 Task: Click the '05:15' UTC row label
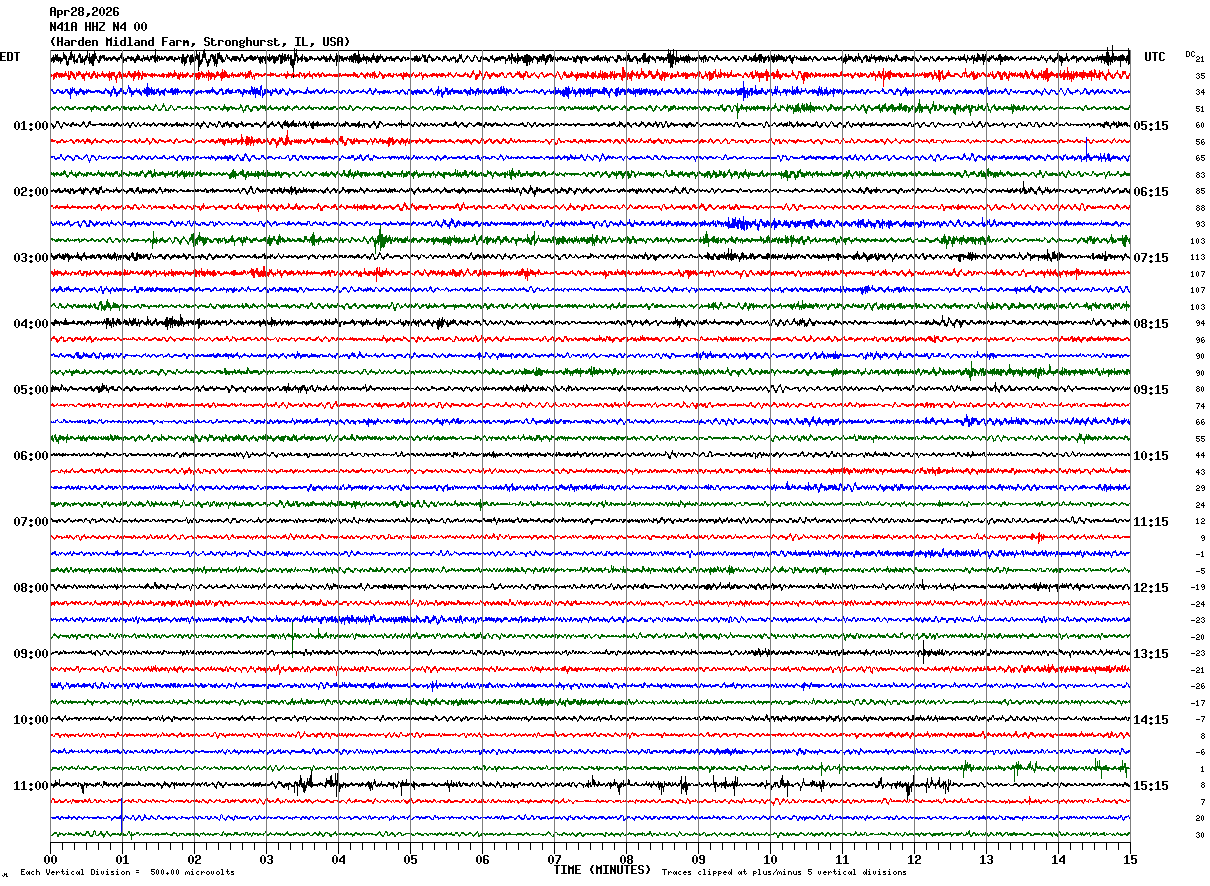1151,126
